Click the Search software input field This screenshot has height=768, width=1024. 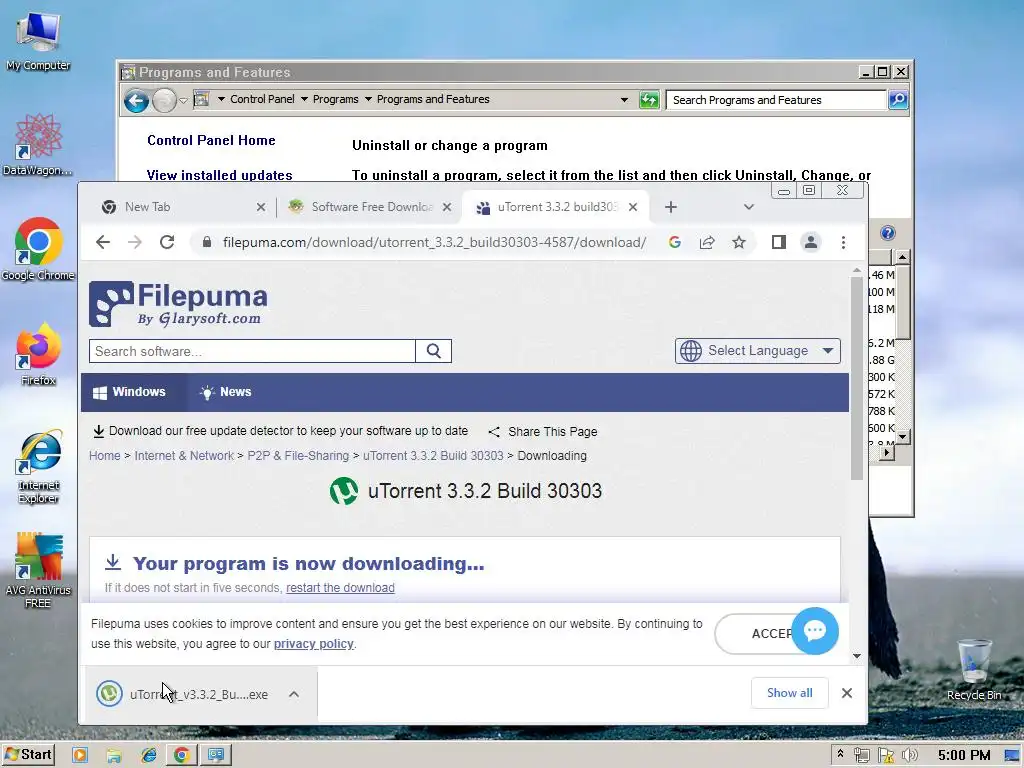pyautogui.click(x=252, y=351)
